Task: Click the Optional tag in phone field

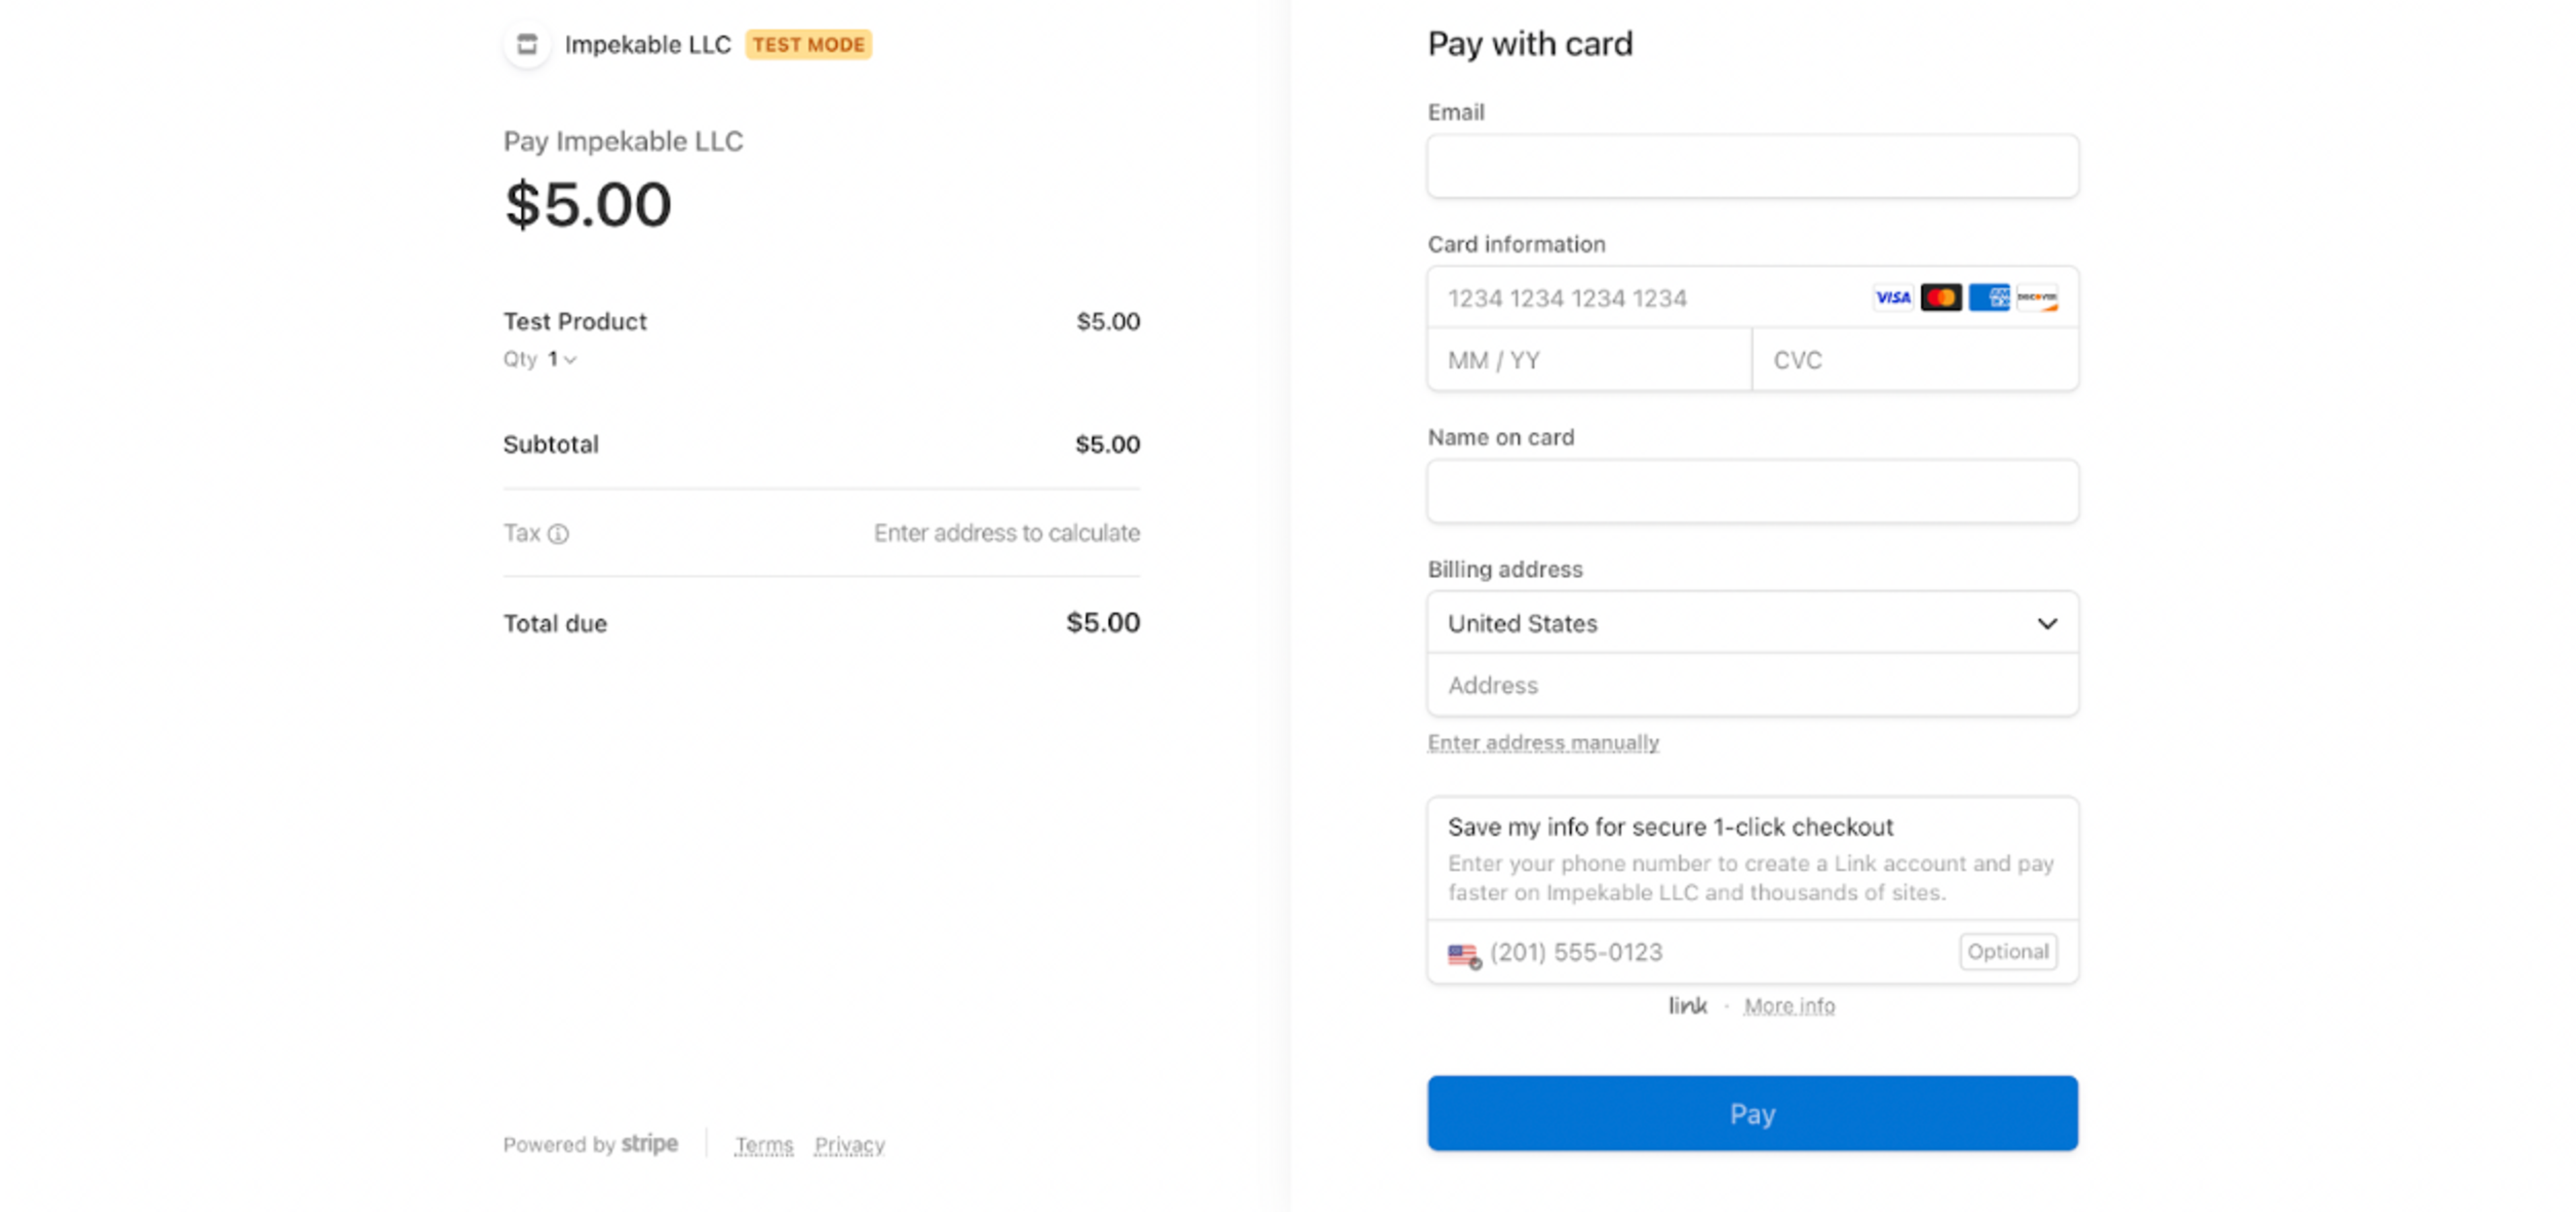Action: tap(2008, 951)
